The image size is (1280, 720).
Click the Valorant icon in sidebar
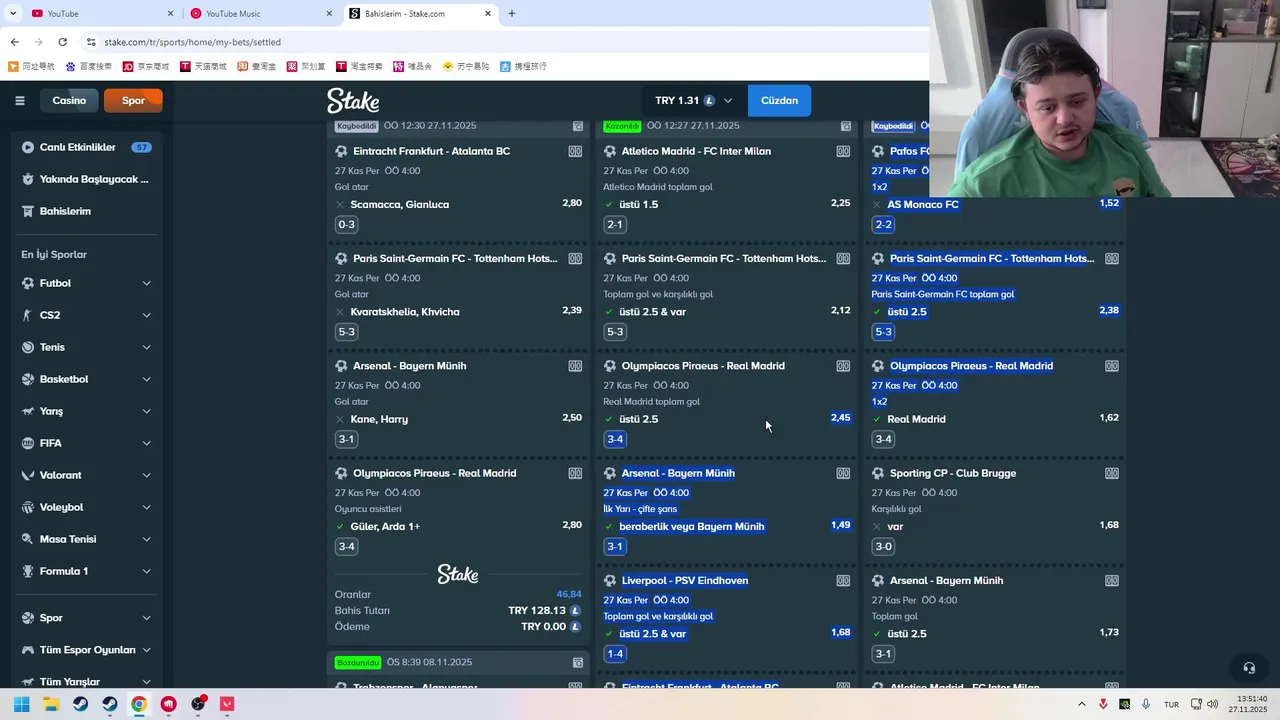coord(28,475)
